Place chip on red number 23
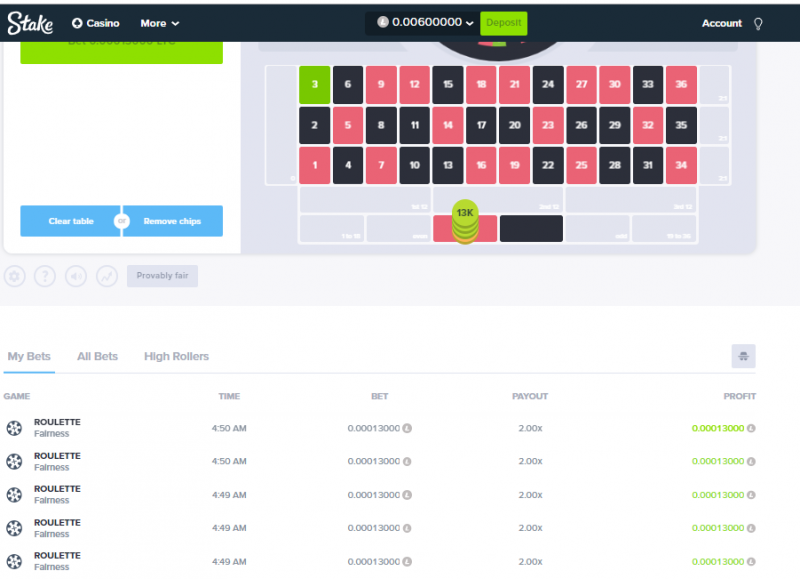 click(548, 125)
